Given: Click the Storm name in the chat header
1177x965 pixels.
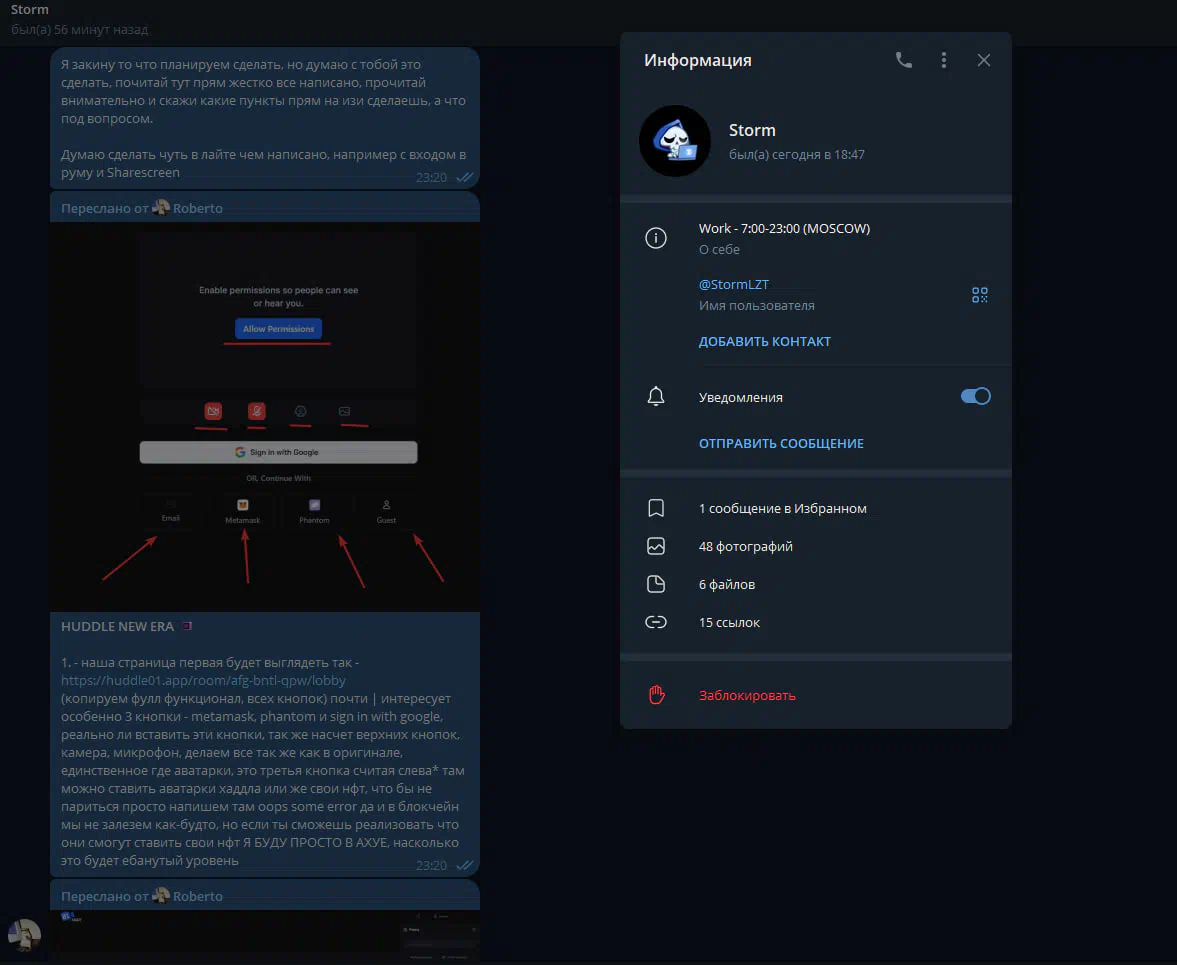Looking at the screenshot, I should pos(29,10).
